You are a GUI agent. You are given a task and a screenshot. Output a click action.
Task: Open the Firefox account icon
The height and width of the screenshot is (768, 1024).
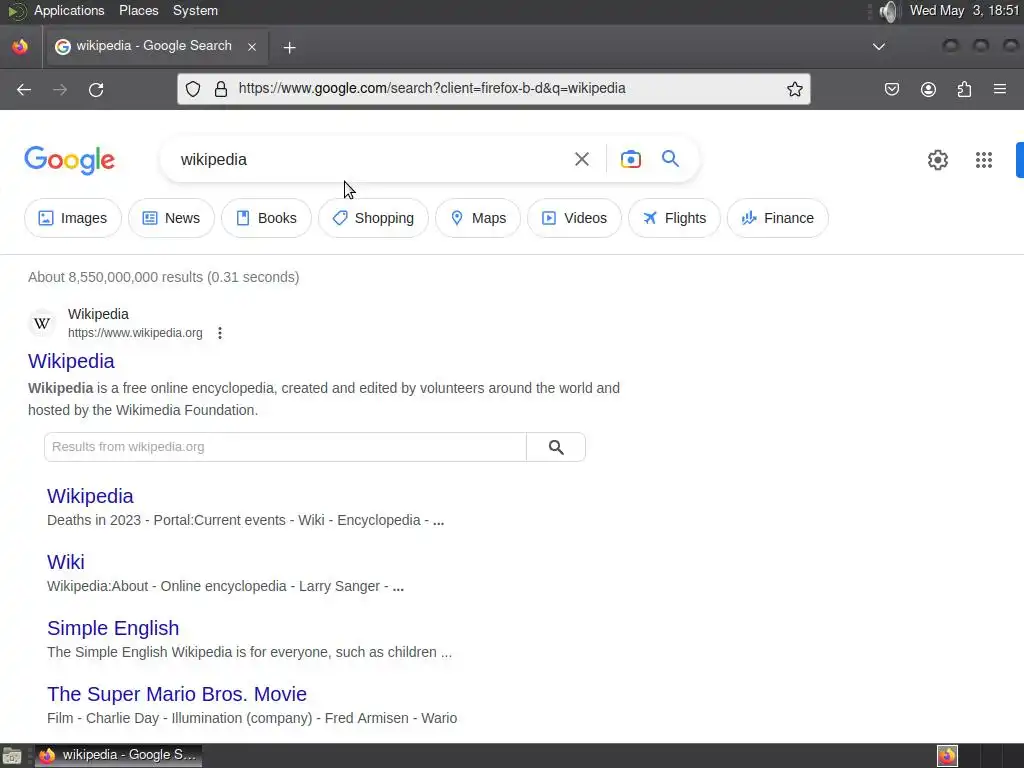(928, 89)
